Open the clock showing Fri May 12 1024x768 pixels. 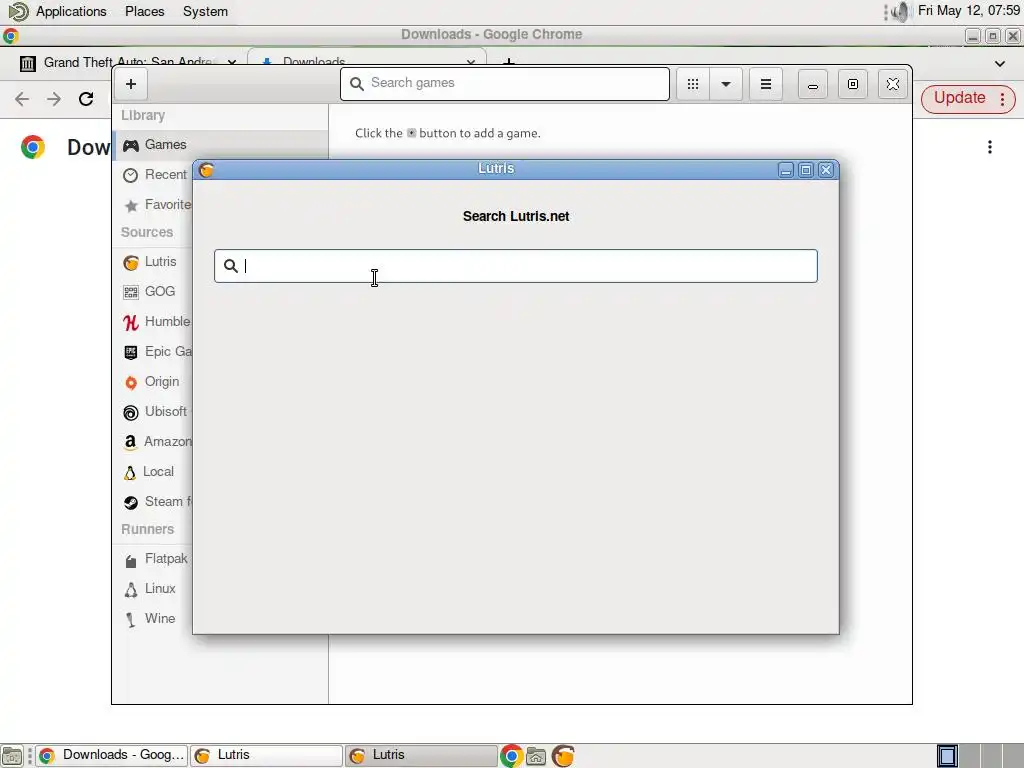coord(968,11)
